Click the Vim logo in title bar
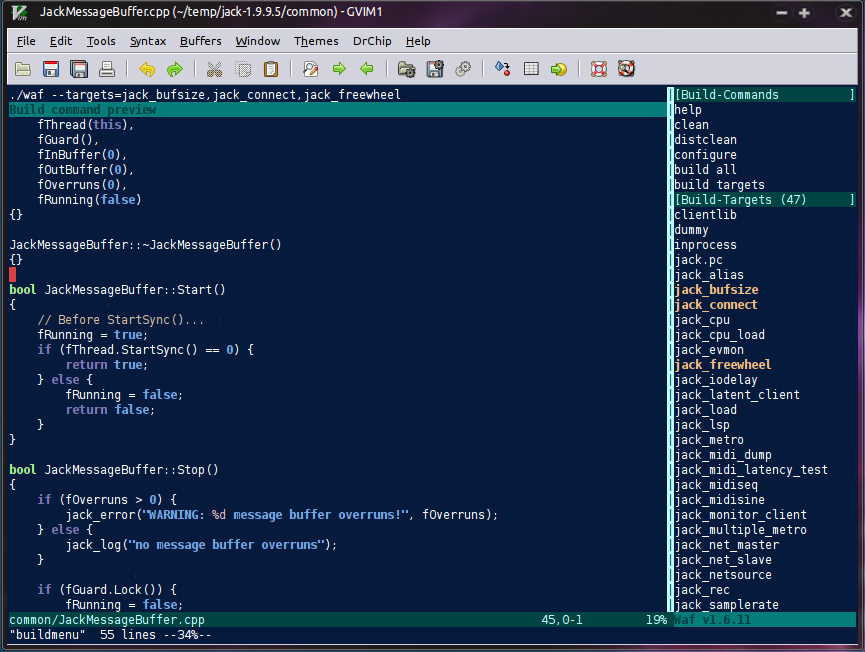This screenshot has width=865, height=652. tap(20, 13)
